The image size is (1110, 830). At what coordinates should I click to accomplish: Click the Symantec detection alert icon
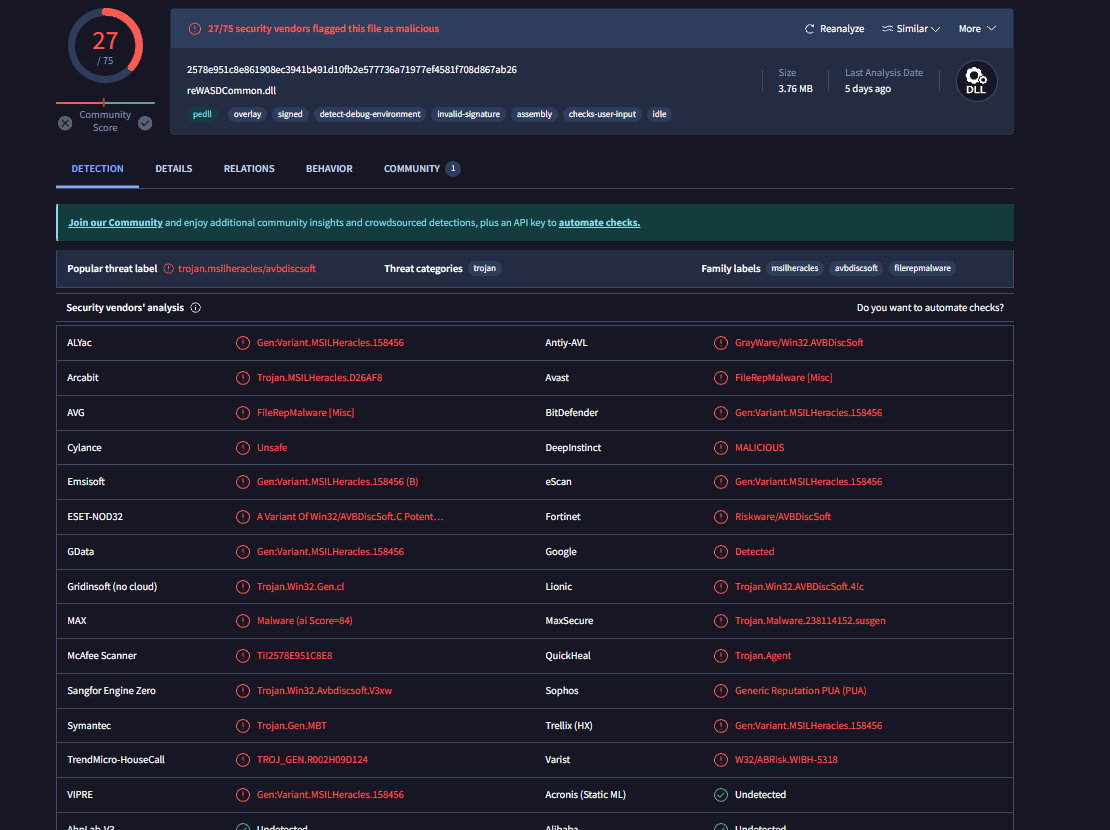point(243,726)
